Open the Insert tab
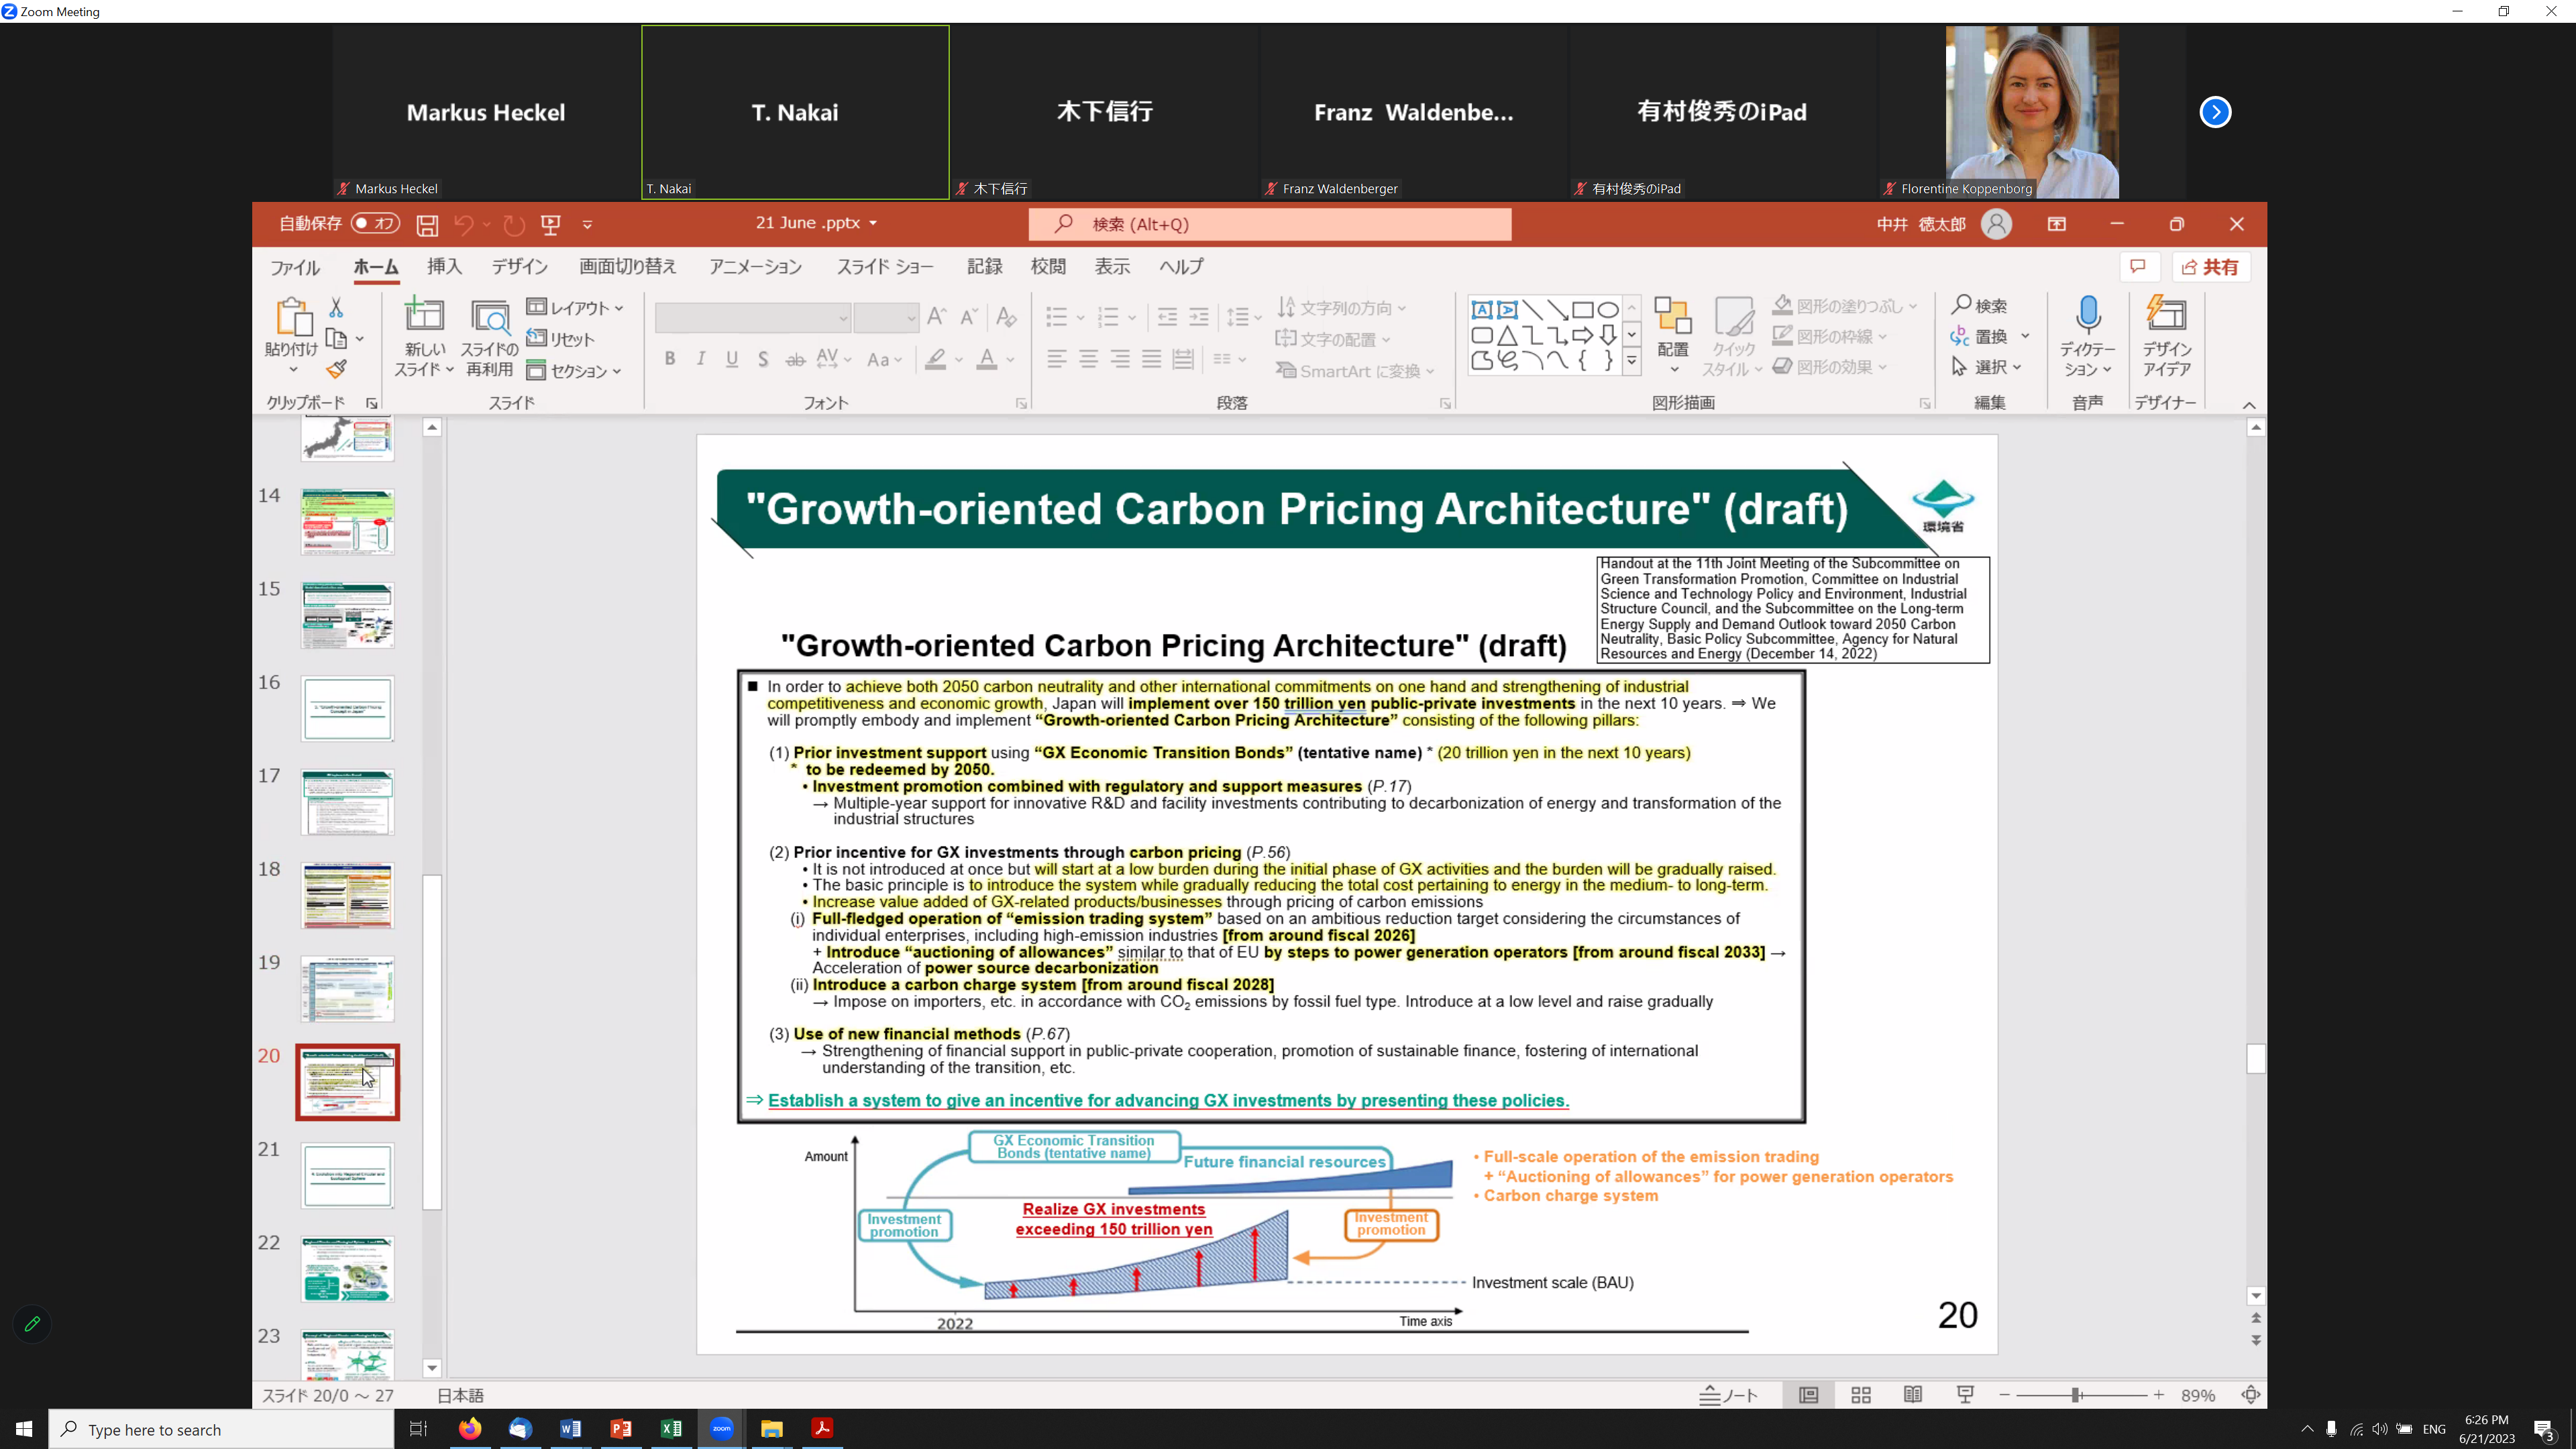This screenshot has height=1449, width=2576. (x=444, y=267)
